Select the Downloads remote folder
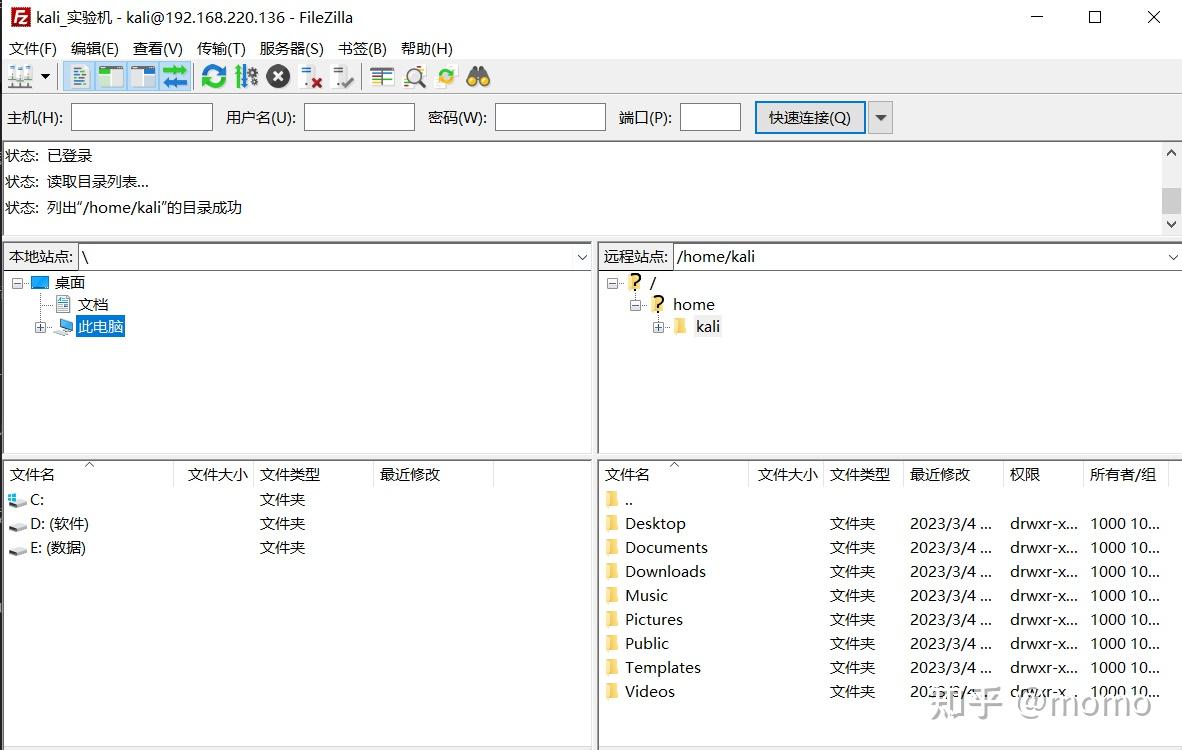1182x750 pixels. click(x=665, y=571)
